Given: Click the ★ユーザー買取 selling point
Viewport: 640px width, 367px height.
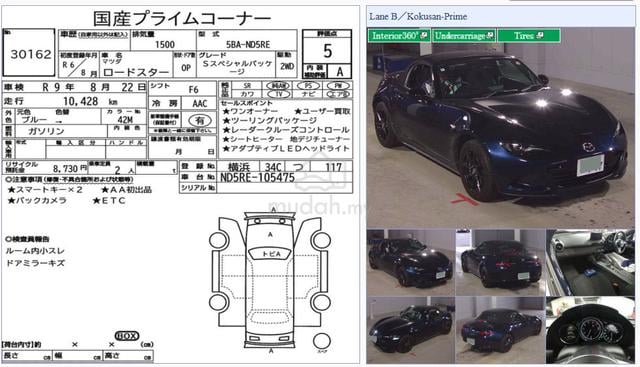Looking at the screenshot, I should [322, 111].
